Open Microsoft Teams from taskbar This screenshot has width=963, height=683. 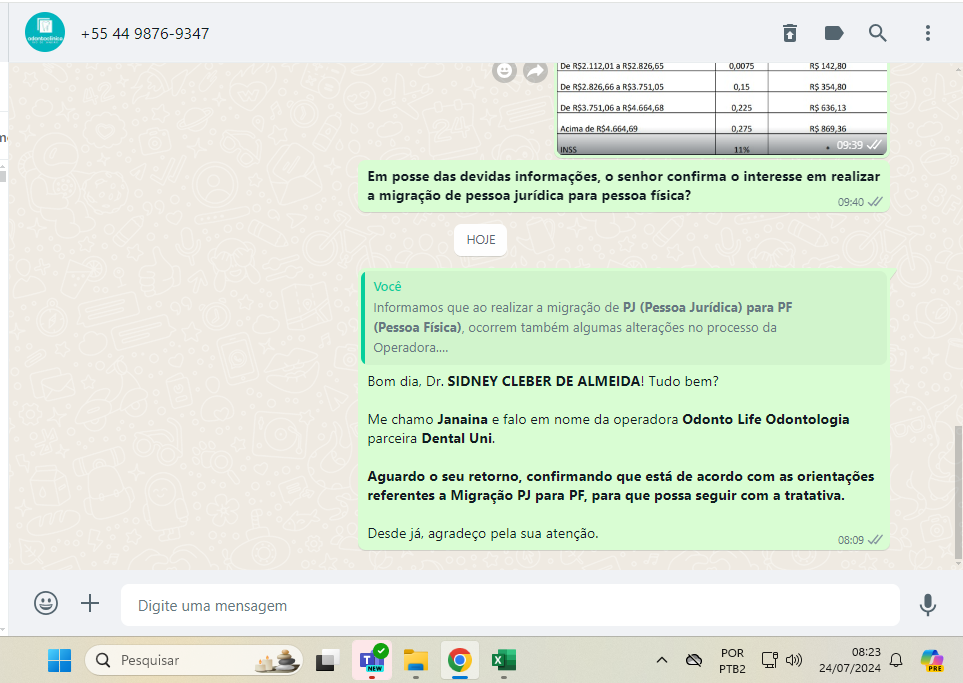click(372, 660)
